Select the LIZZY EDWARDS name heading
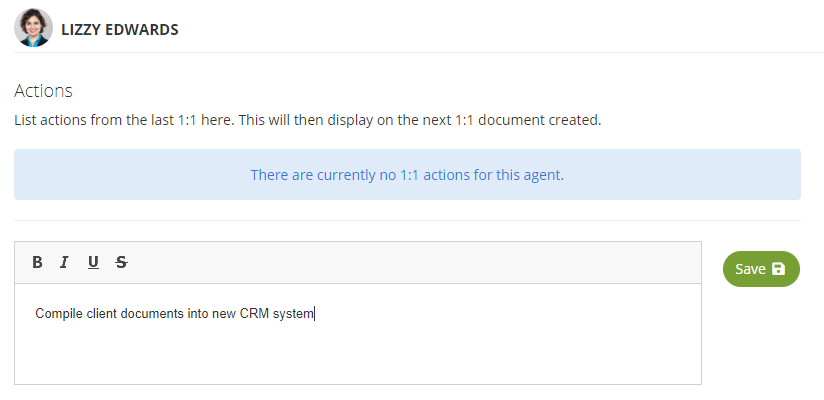This screenshot has height=400, width=824. point(120,29)
